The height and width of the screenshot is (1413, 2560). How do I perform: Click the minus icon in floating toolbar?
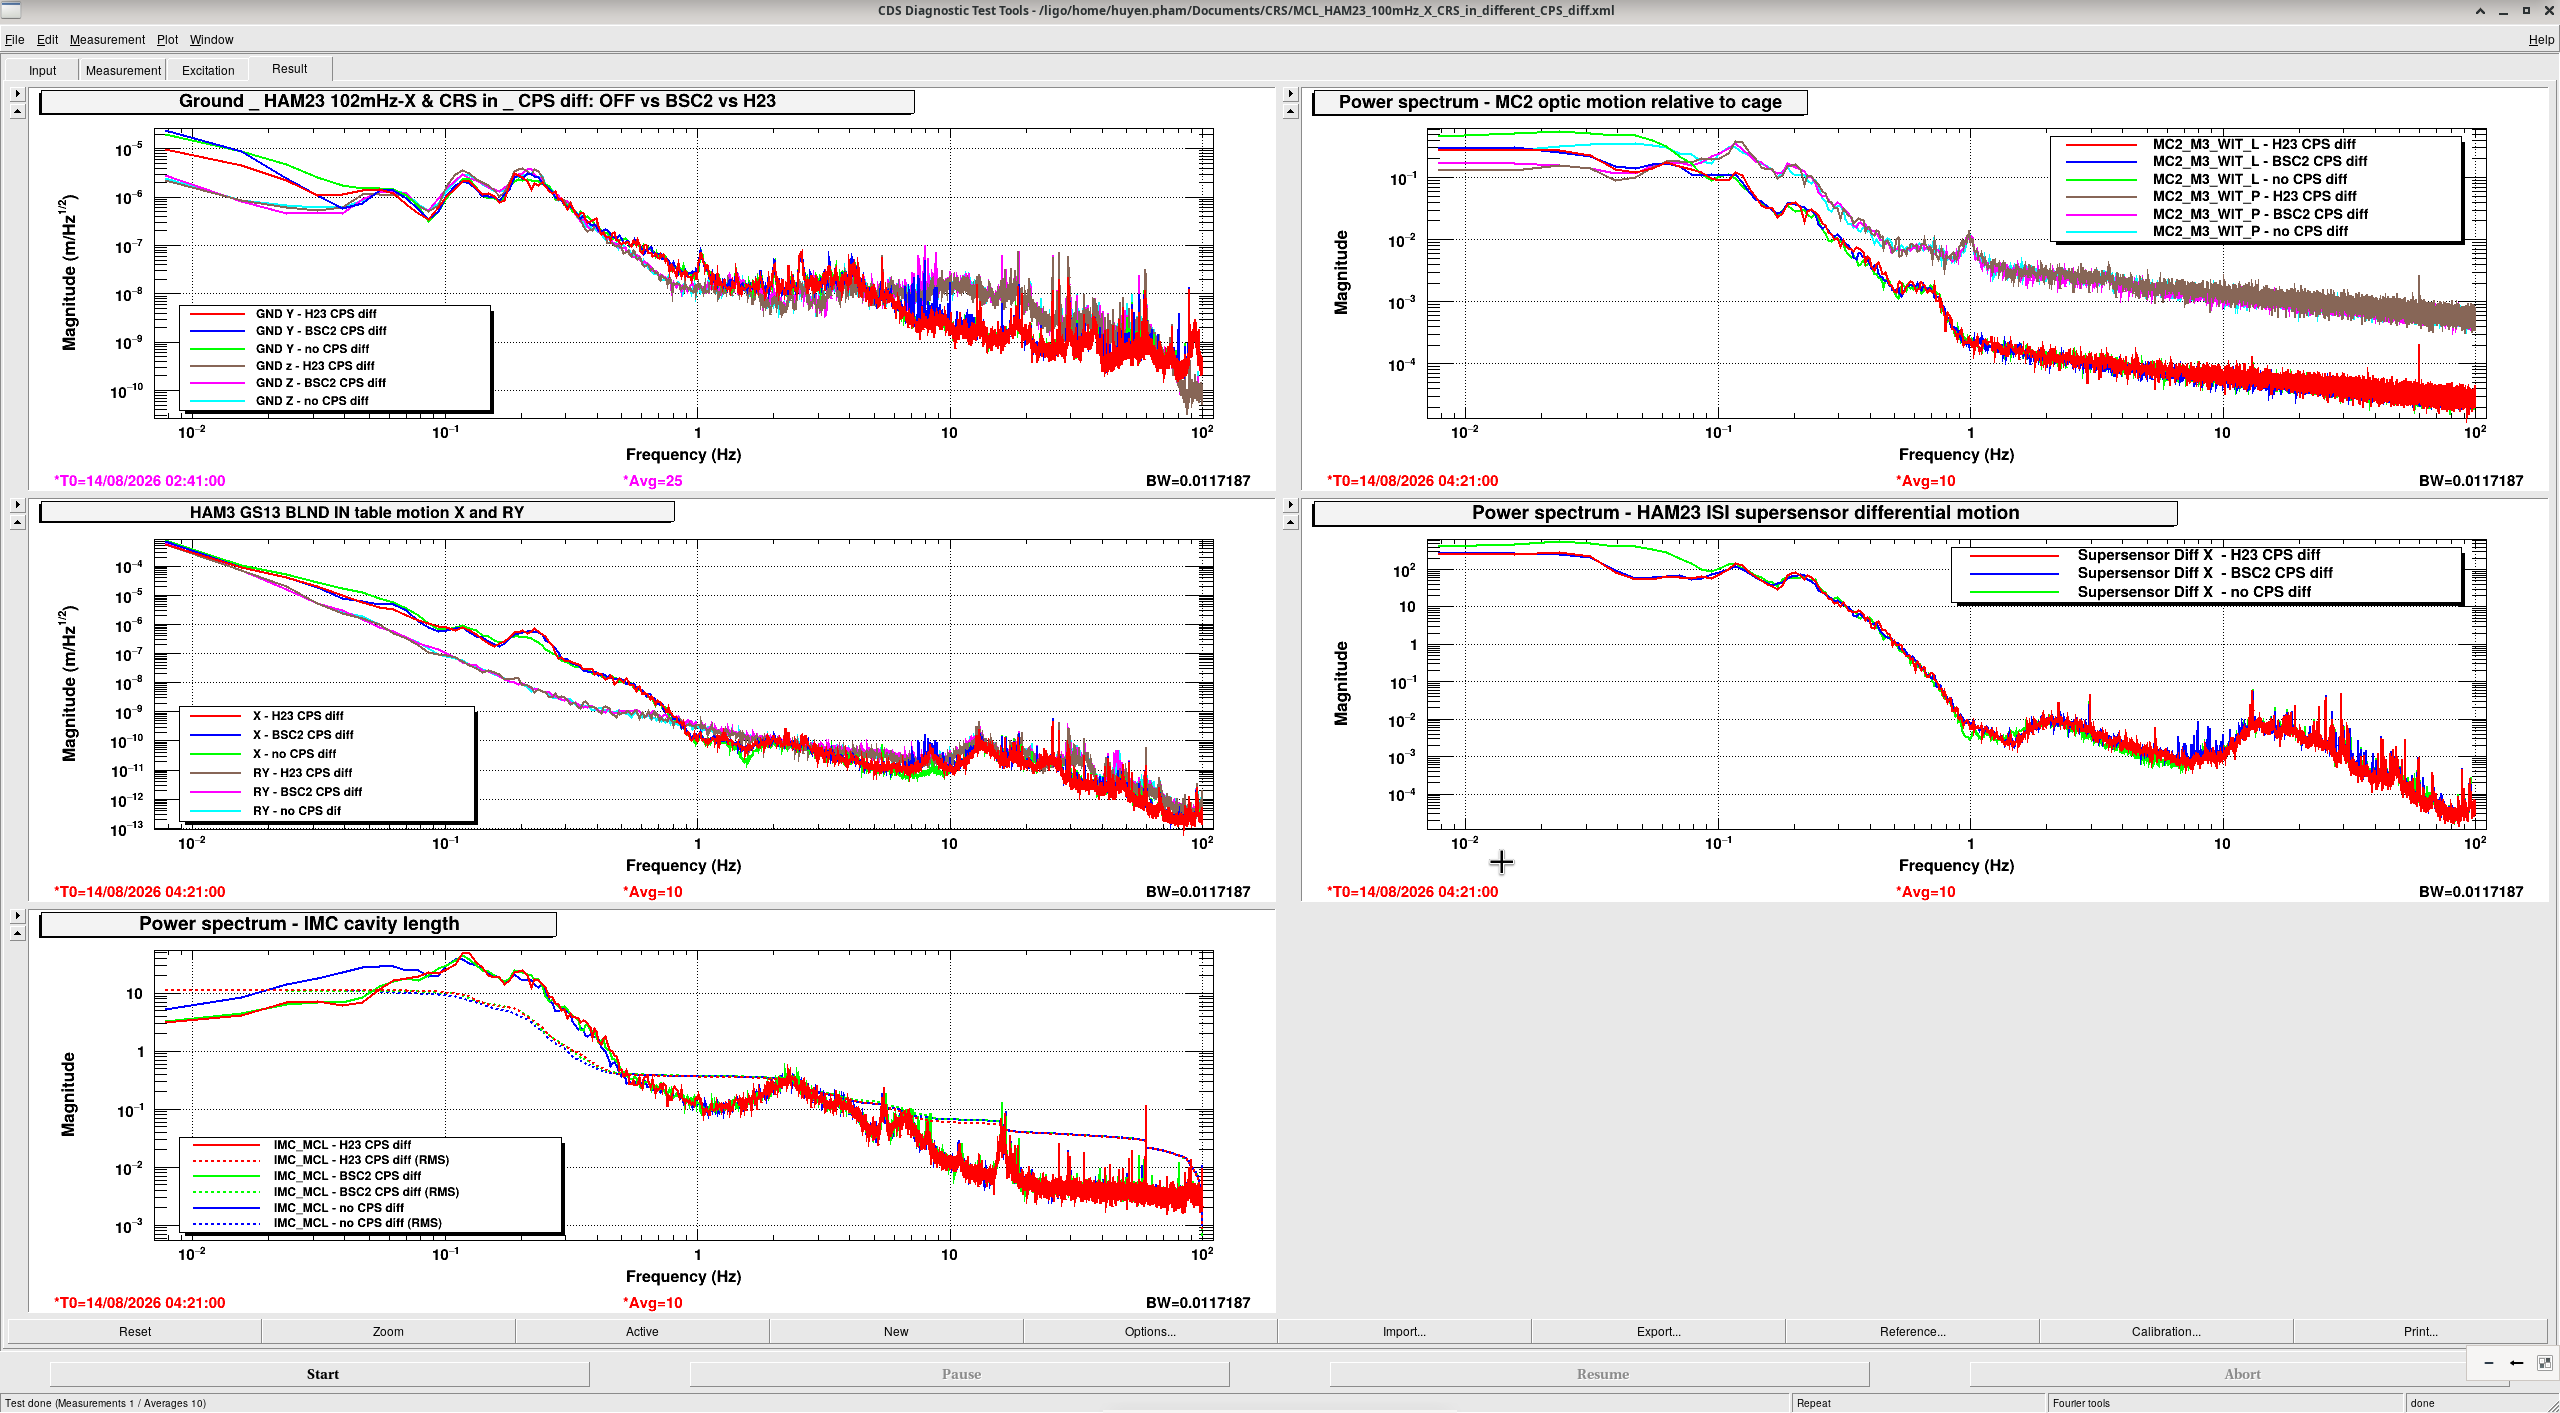point(2489,1363)
